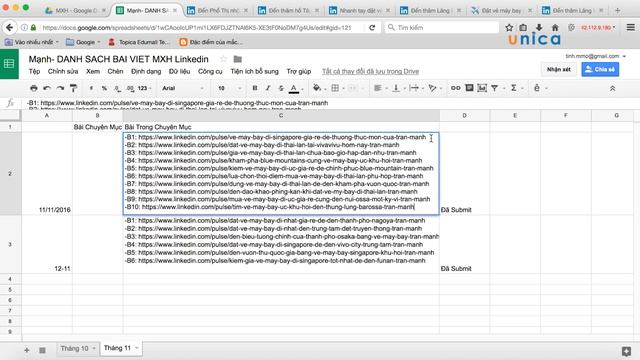640x360 pixels.
Task: Open the Functions sigma menu
Action: (513, 88)
